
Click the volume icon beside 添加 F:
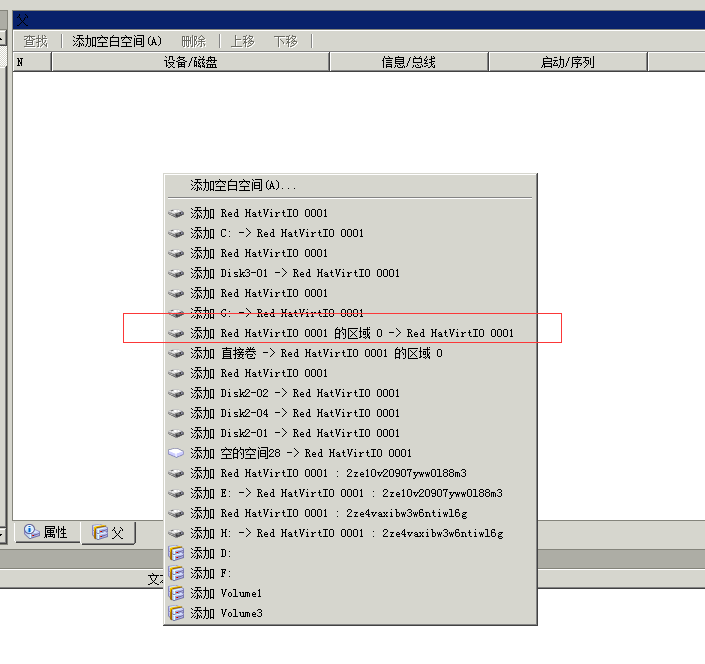177,573
